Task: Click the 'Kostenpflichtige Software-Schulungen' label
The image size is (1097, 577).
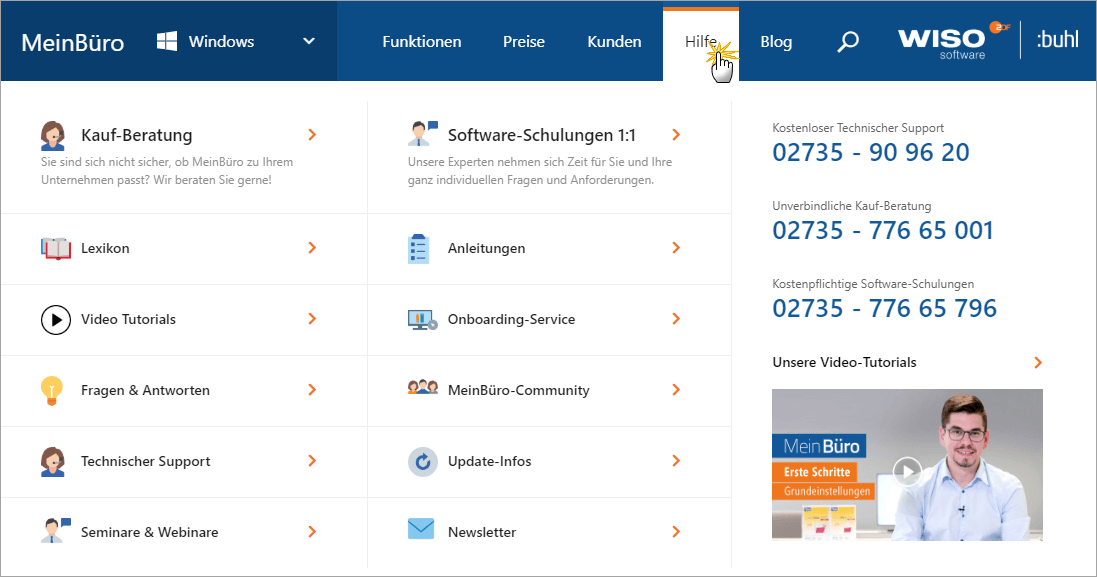Action: click(x=873, y=284)
